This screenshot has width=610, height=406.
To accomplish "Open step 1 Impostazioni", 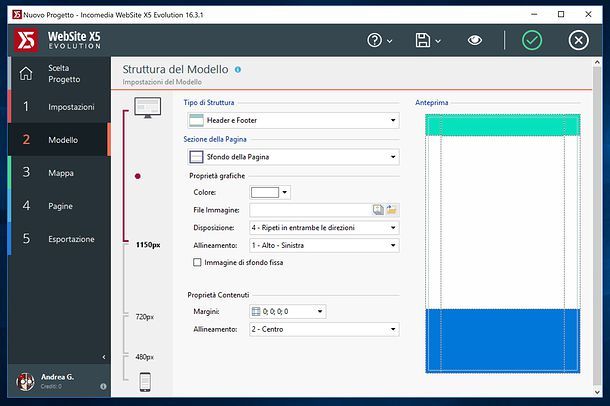I will (59, 107).
